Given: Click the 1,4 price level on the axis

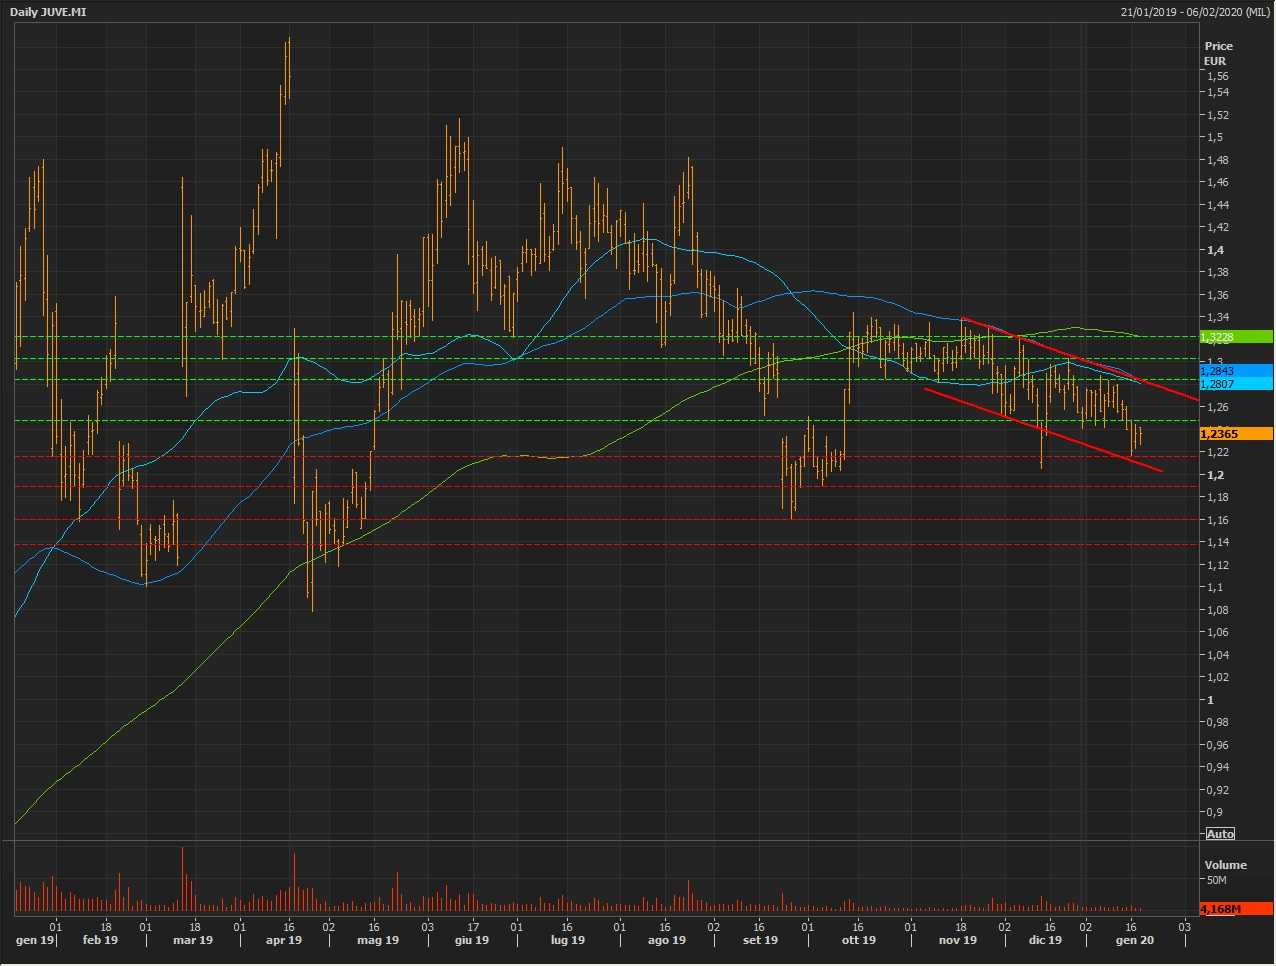Looking at the screenshot, I should pos(1215,250).
